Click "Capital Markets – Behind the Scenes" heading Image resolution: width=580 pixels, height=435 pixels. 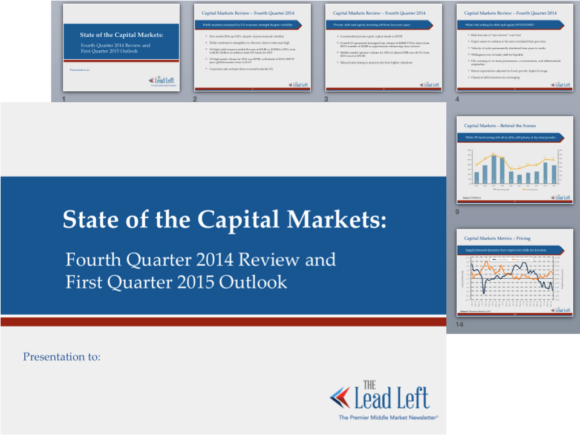(x=500, y=126)
